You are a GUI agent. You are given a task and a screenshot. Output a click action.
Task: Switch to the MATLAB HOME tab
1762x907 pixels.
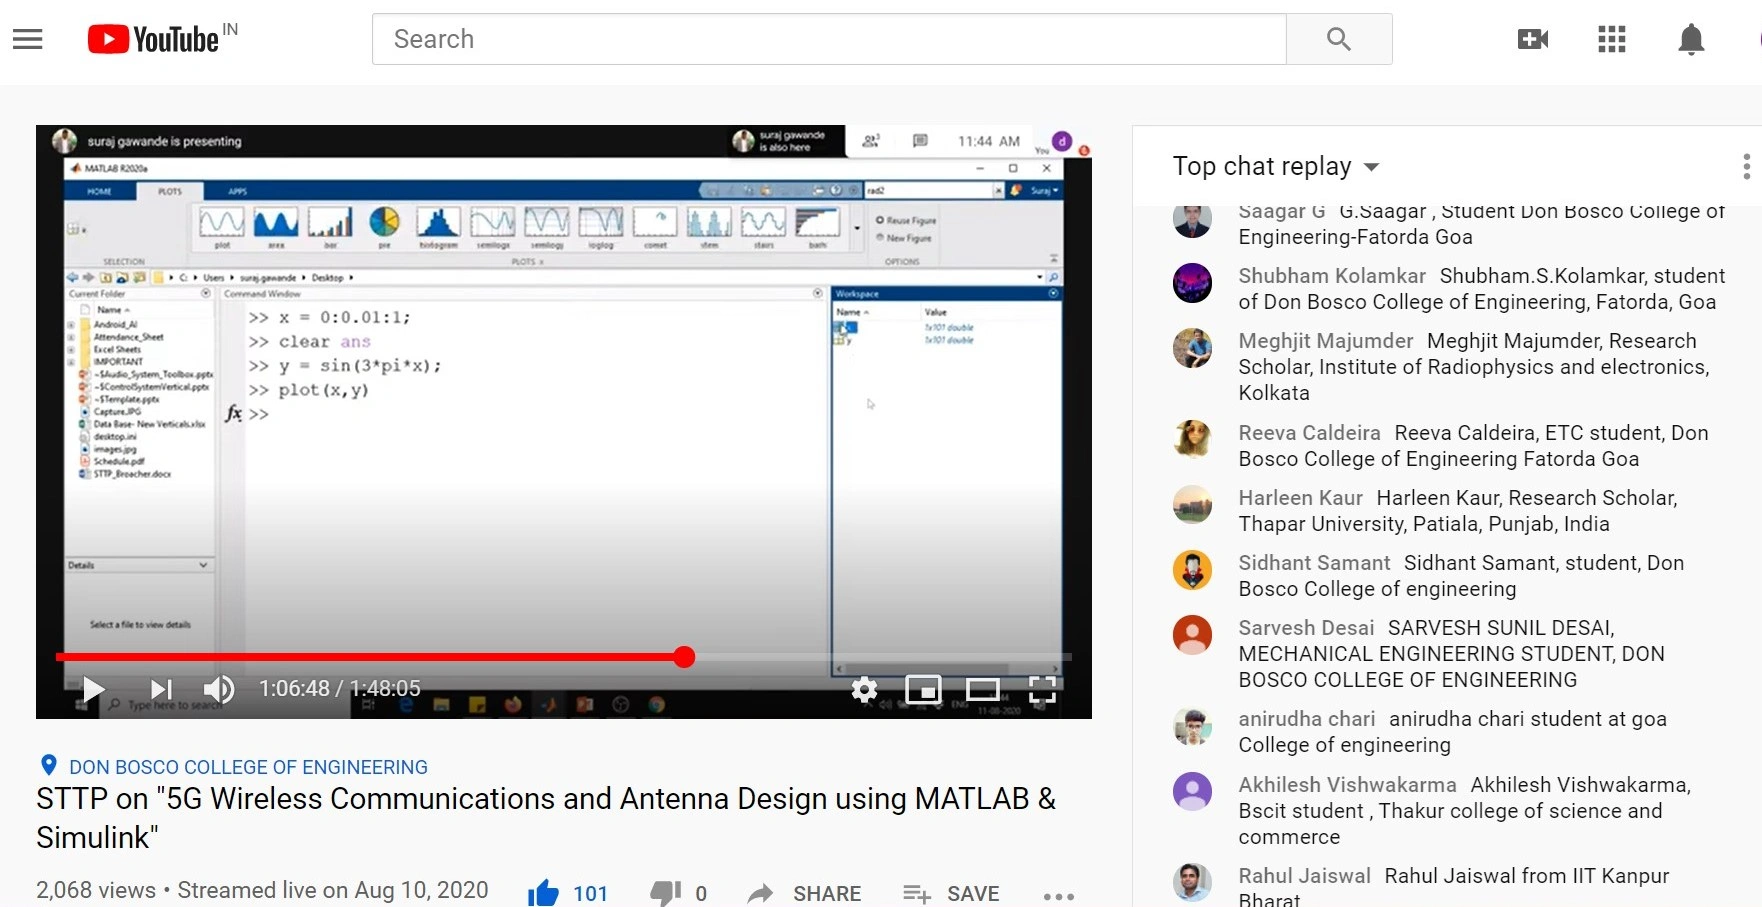(99, 191)
